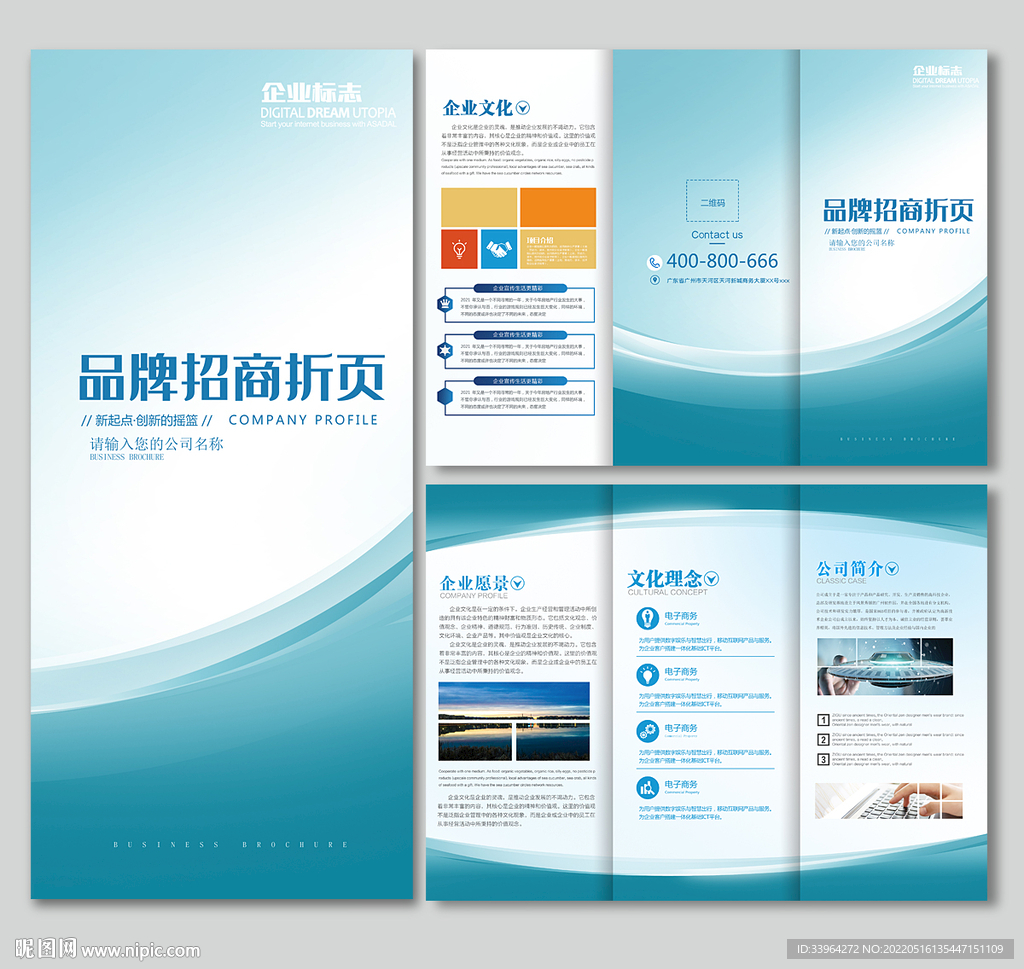The width and height of the screenshot is (1024, 969).
Task: Click the large 请输入您的公司名称 text on the front cover
Action: pyautogui.click(x=157, y=444)
